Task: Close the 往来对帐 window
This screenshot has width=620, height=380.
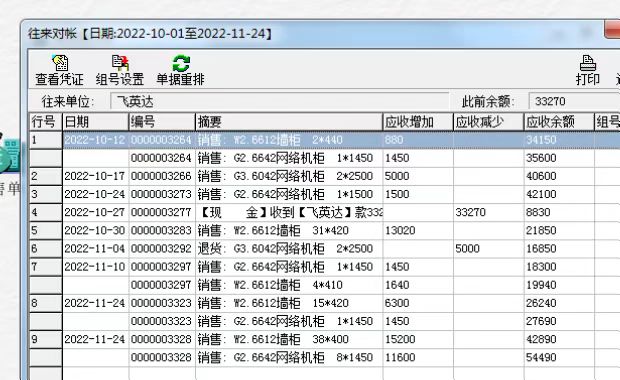Action: tap(612, 30)
